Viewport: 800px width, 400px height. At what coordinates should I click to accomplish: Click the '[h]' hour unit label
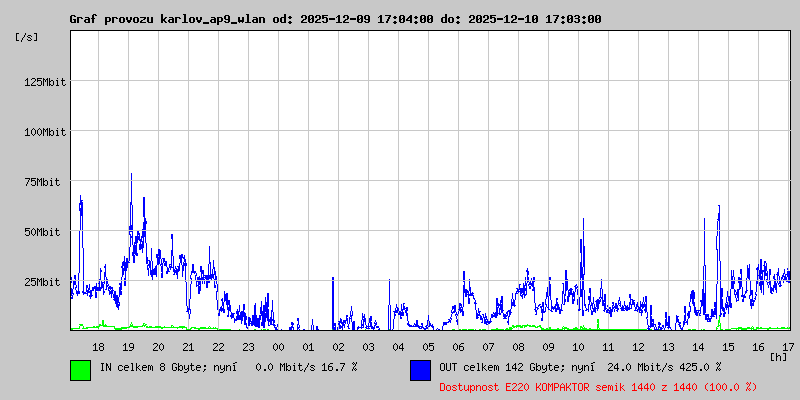(x=778, y=356)
